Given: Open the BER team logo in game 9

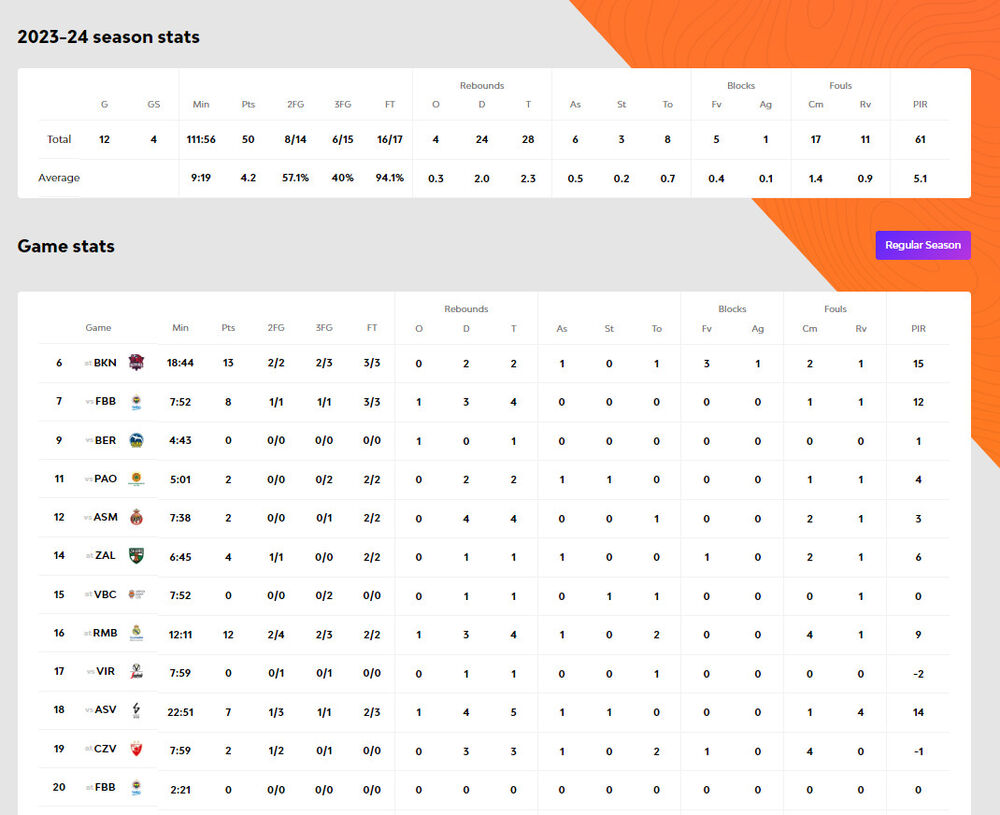Looking at the screenshot, I should (136, 440).
